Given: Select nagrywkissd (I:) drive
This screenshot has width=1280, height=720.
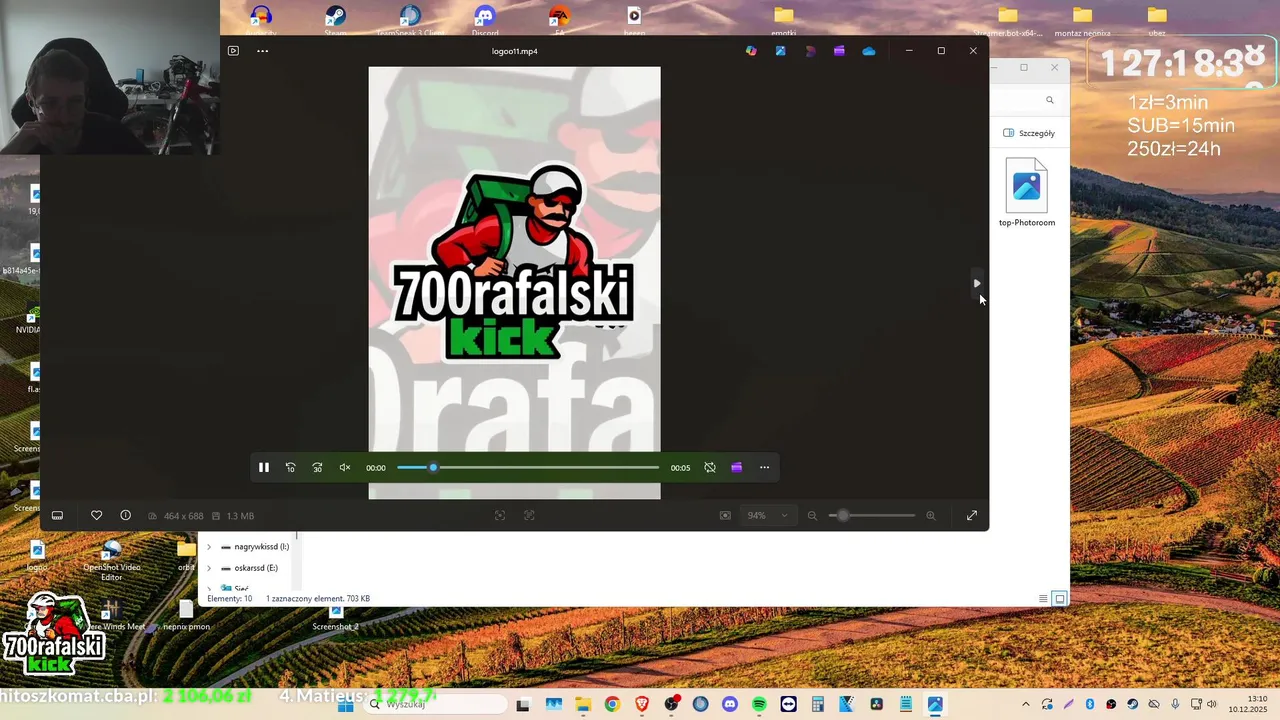Looking at the screenshot, I should 255,547.
